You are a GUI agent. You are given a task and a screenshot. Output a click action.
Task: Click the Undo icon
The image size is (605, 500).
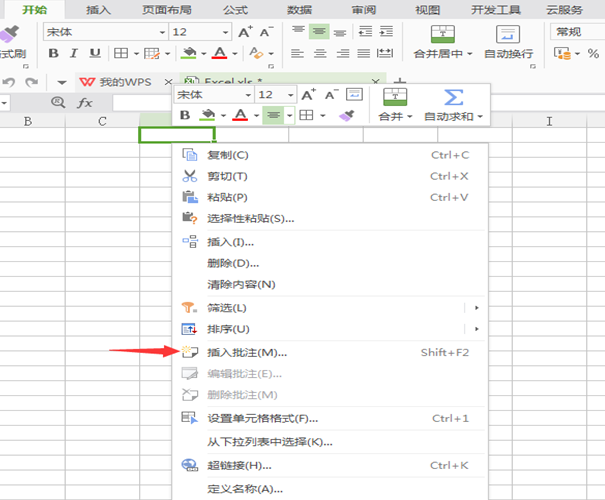(x=8, y=82)
